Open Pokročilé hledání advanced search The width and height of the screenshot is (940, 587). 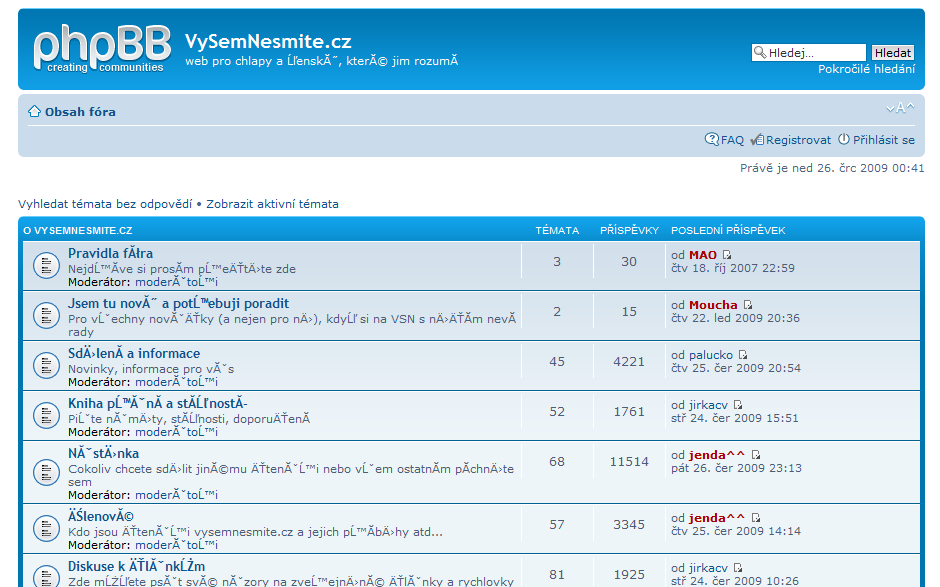tap(866, 69)
